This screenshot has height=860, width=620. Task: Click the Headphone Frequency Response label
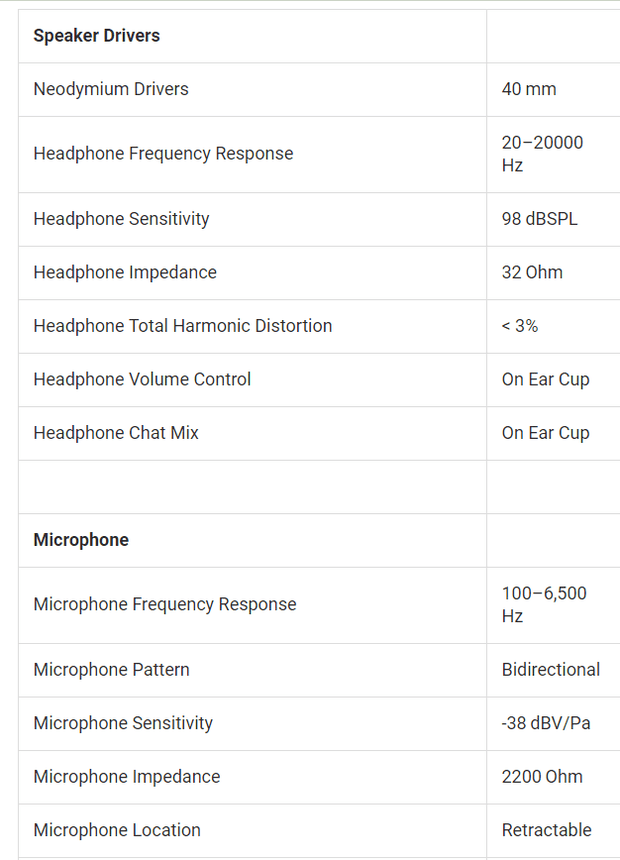pyautogui.click(x=163, y=153)
